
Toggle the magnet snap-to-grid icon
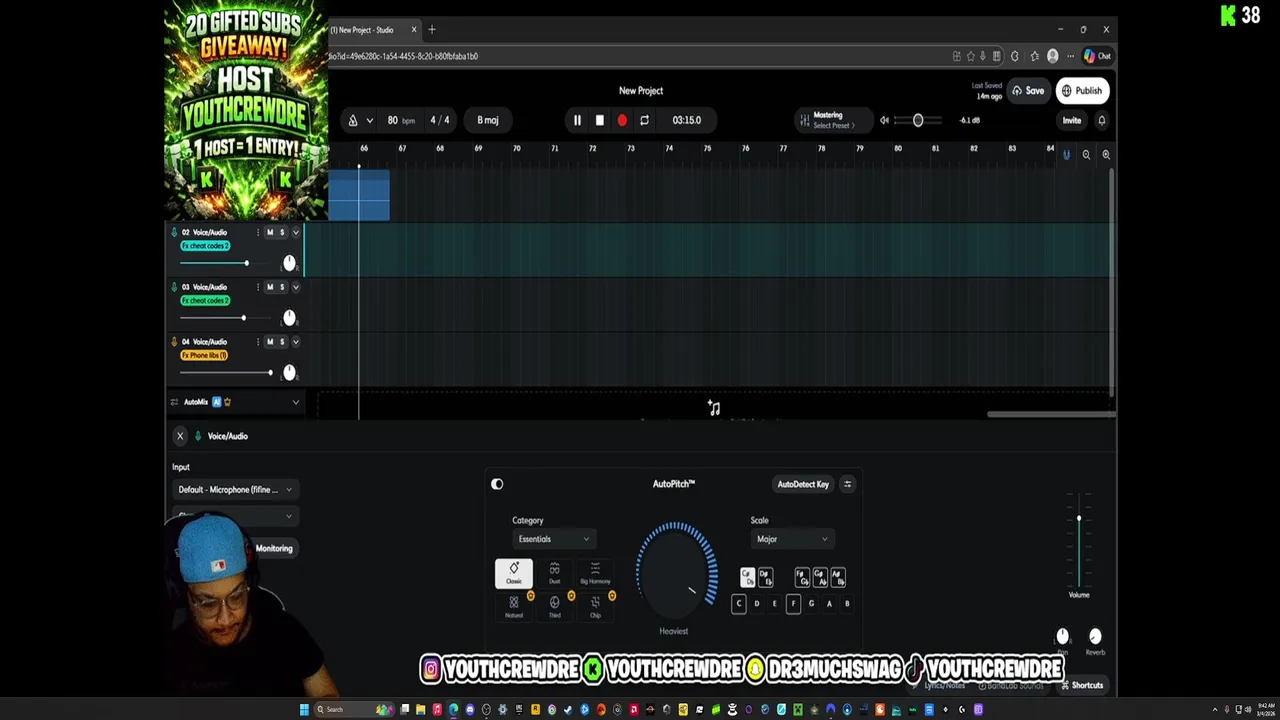tap(1066, 154)
